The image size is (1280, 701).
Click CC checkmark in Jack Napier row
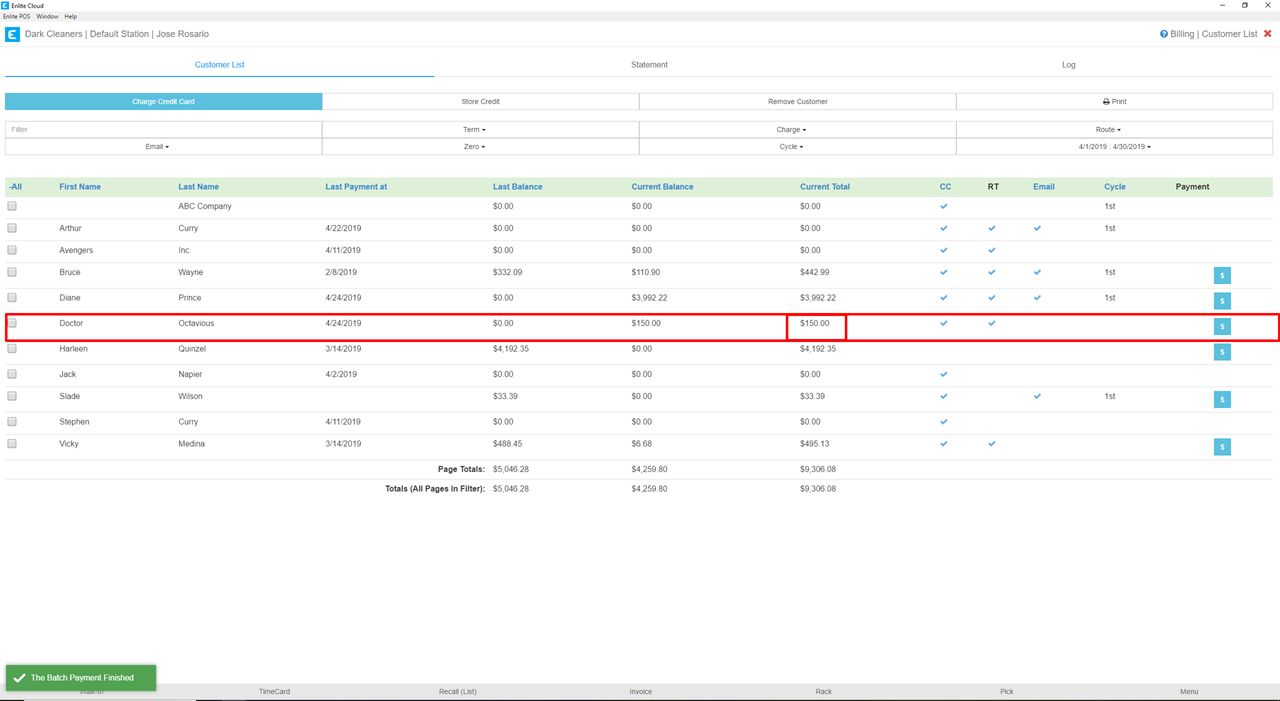[944, 374]
